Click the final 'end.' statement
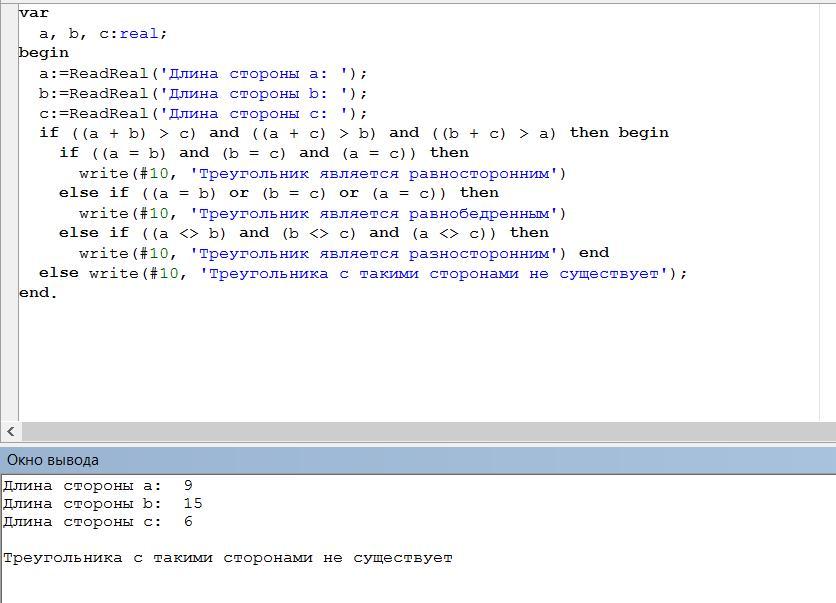The width and height of the screenshot is (836, 603). point(38,293)
